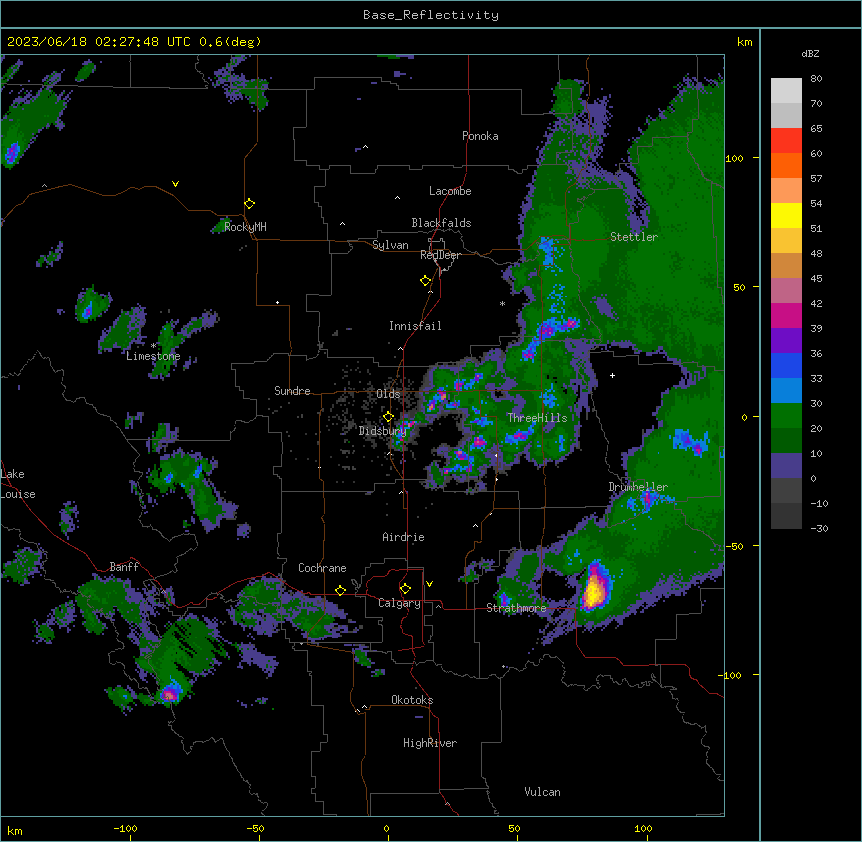Click the 60 dBZ orange color swatch

[x=786, y=165]
